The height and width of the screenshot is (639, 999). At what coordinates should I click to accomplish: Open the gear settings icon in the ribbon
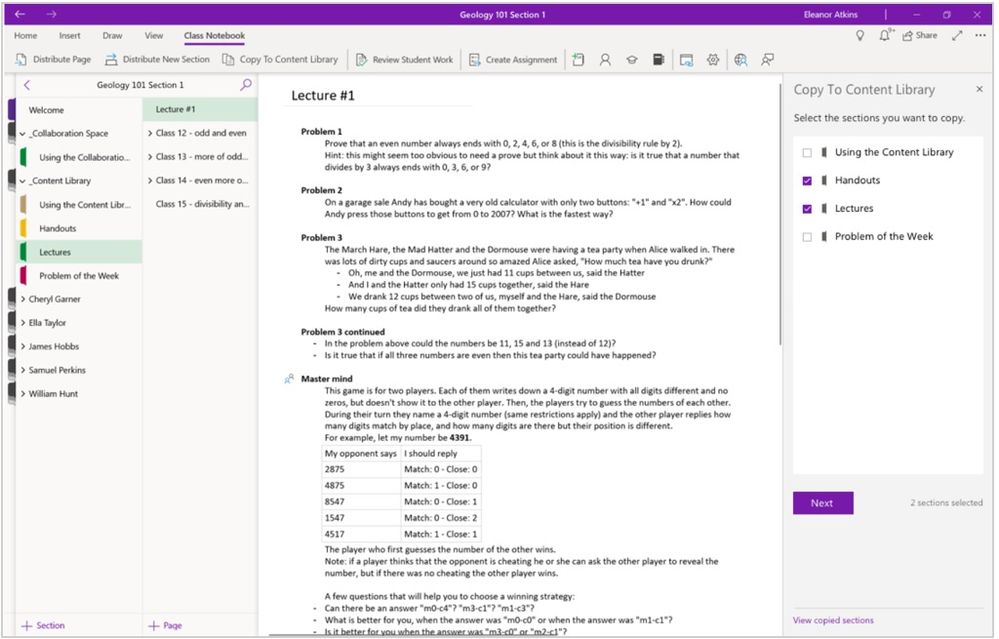(x=713, y=59)
